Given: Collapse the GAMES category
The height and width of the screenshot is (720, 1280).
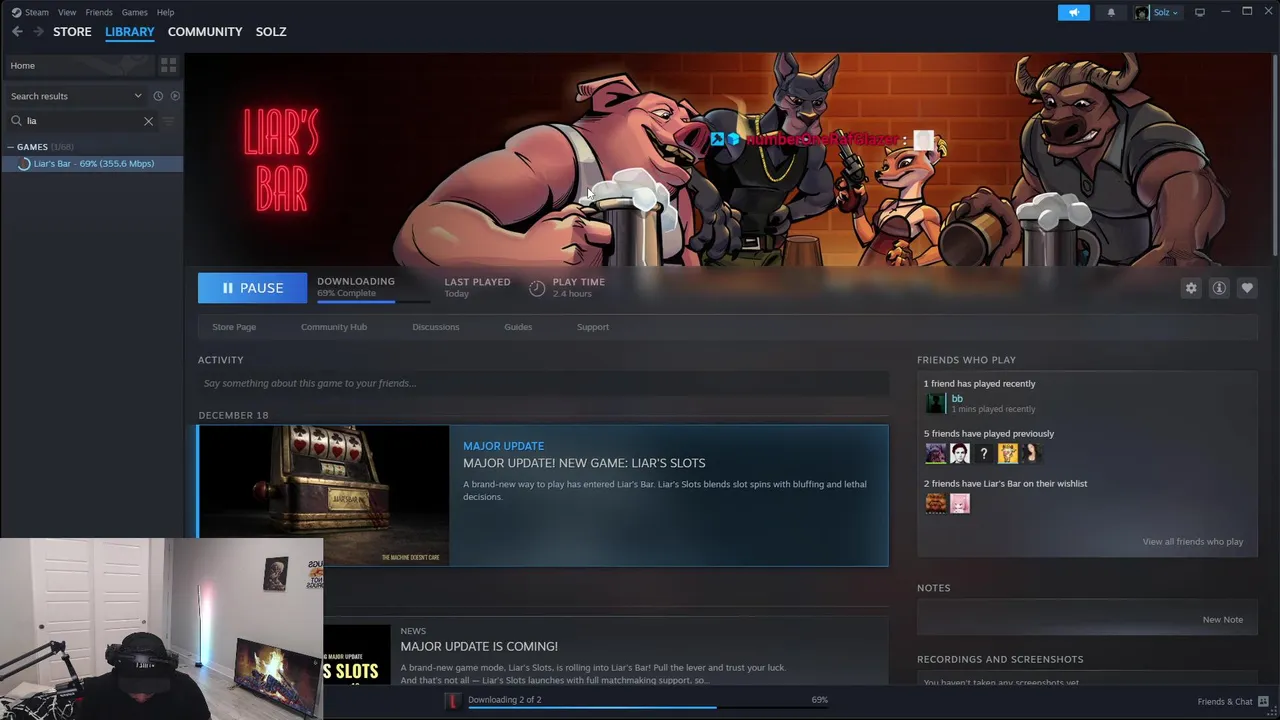Looking at the screenshot, I should (x=11, y=147).
